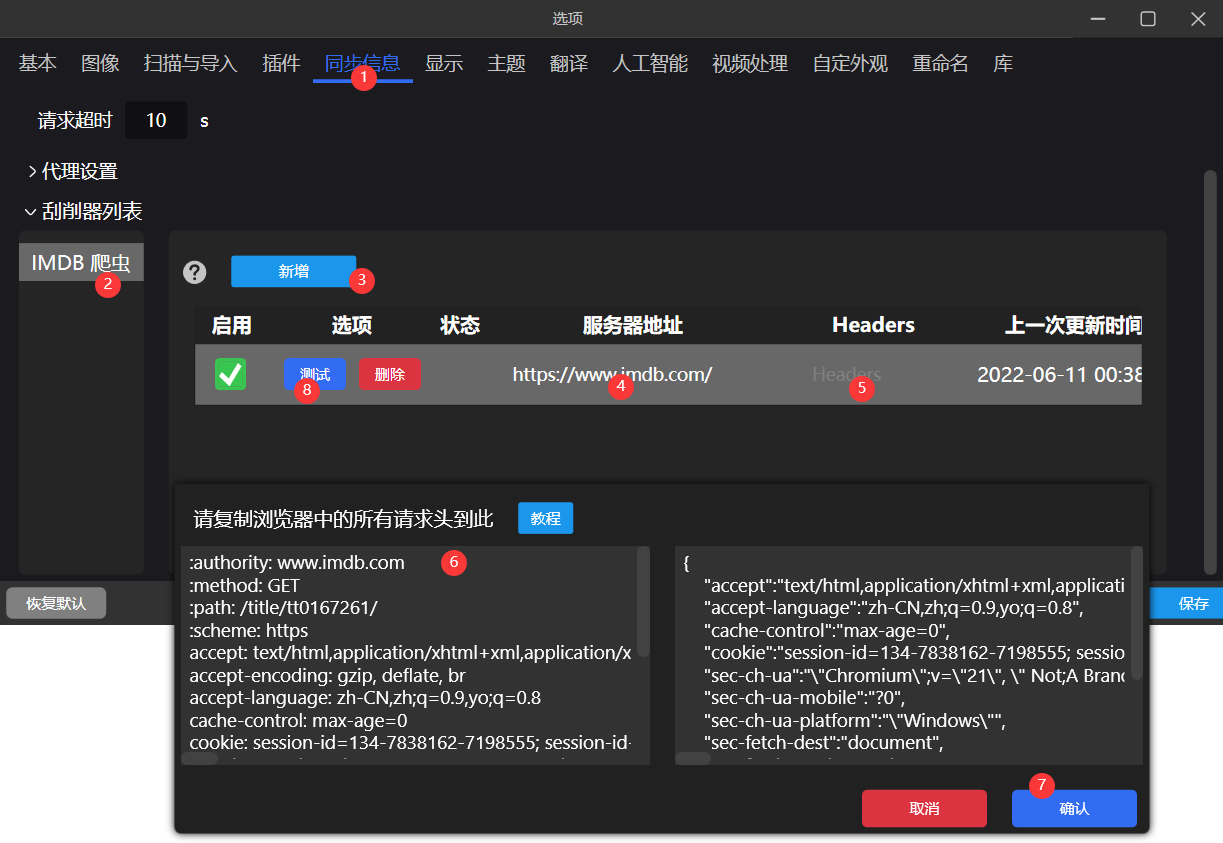
Task: Click 取消 to cancel the headers dialog
Action: coord(924,808)
